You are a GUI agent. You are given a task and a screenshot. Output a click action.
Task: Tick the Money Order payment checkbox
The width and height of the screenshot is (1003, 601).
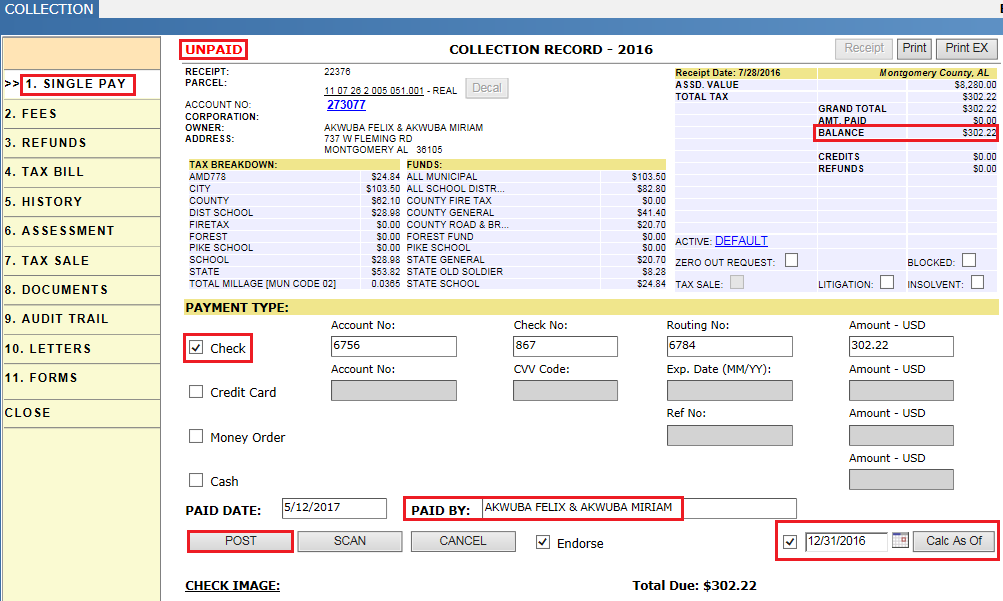[x=196, y=436]
